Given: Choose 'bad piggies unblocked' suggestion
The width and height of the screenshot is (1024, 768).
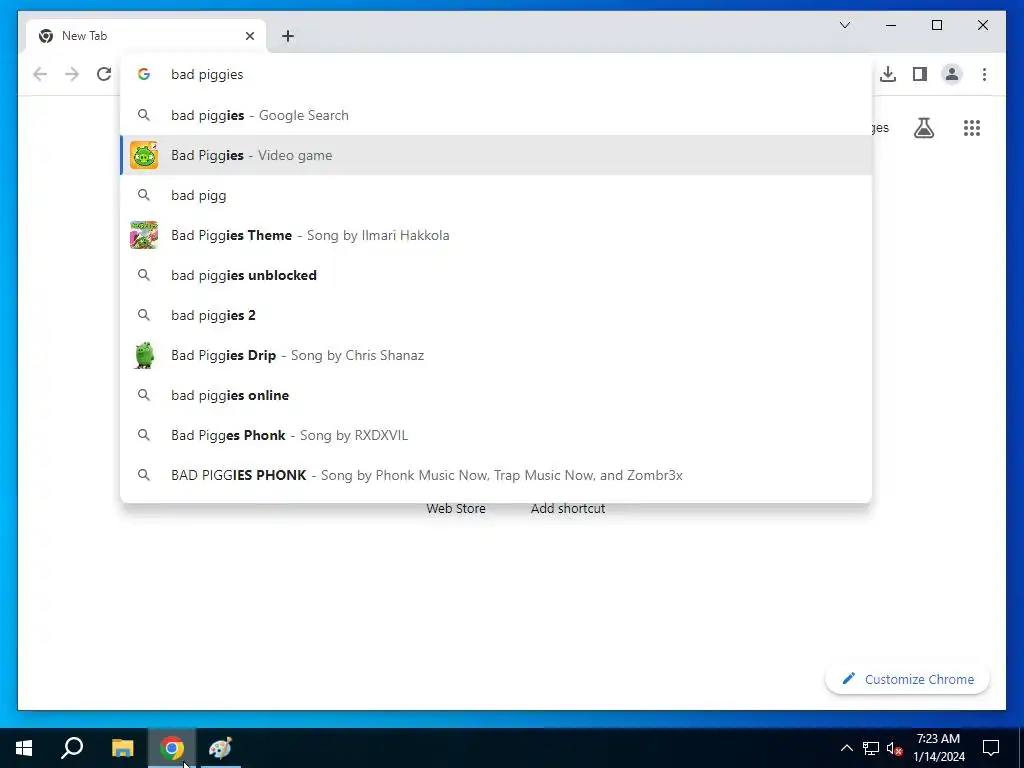Looking at the screenshot, I should [496, 275].
